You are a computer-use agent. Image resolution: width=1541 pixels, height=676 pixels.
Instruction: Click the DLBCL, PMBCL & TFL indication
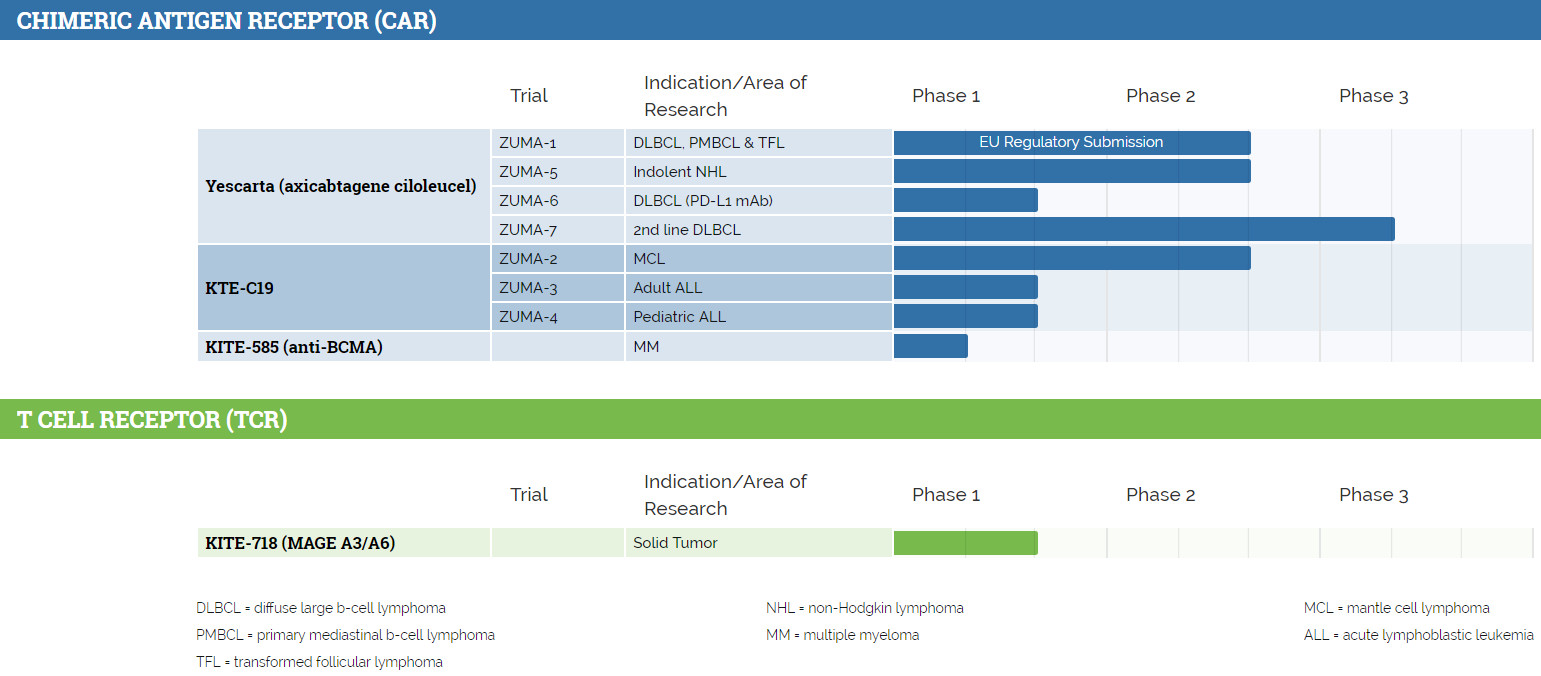click(759, 143)
